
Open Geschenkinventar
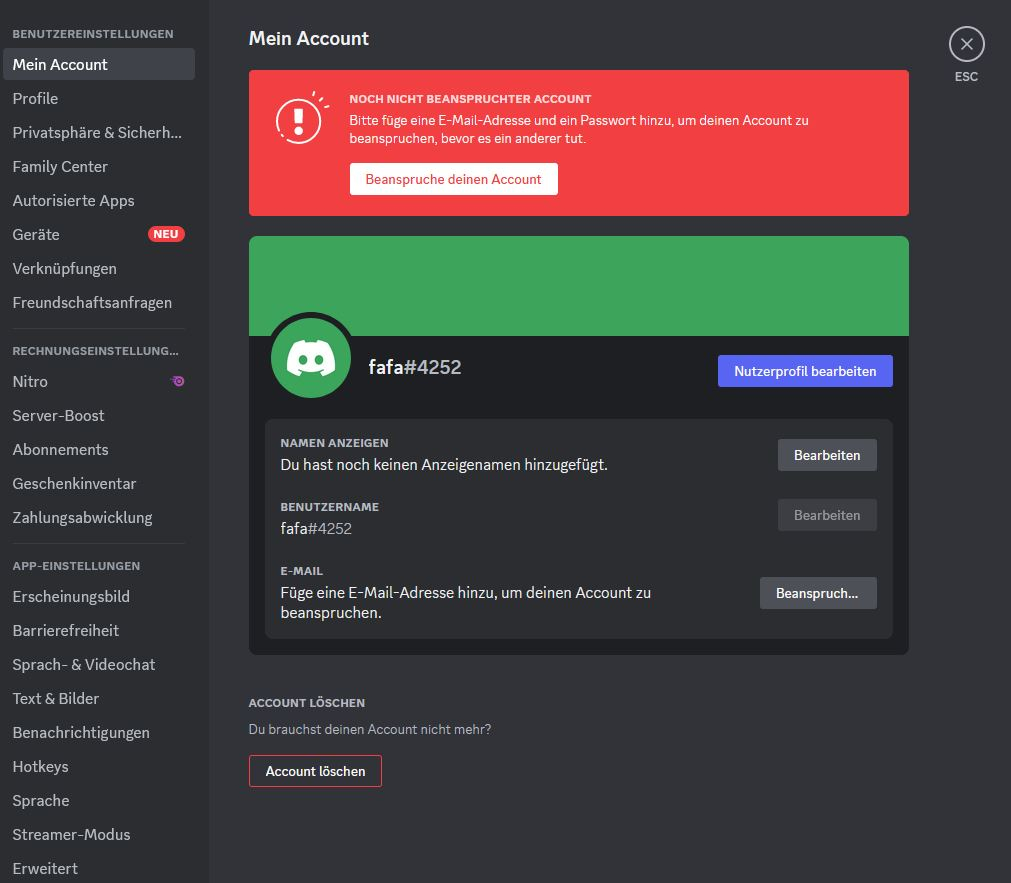point(99,484)
